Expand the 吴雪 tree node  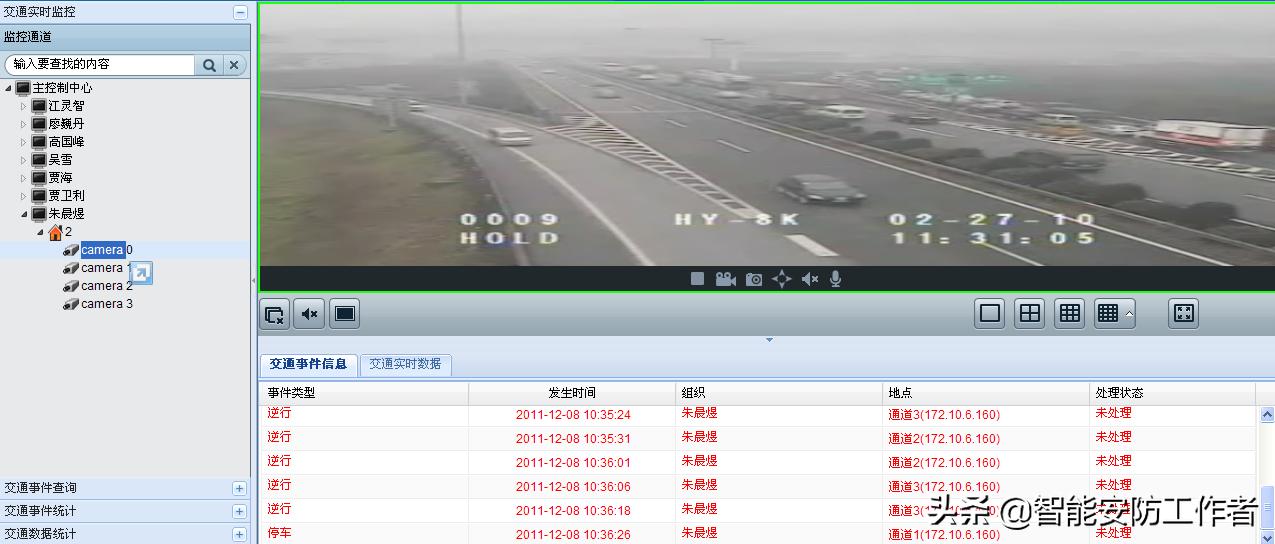[24, 160]
